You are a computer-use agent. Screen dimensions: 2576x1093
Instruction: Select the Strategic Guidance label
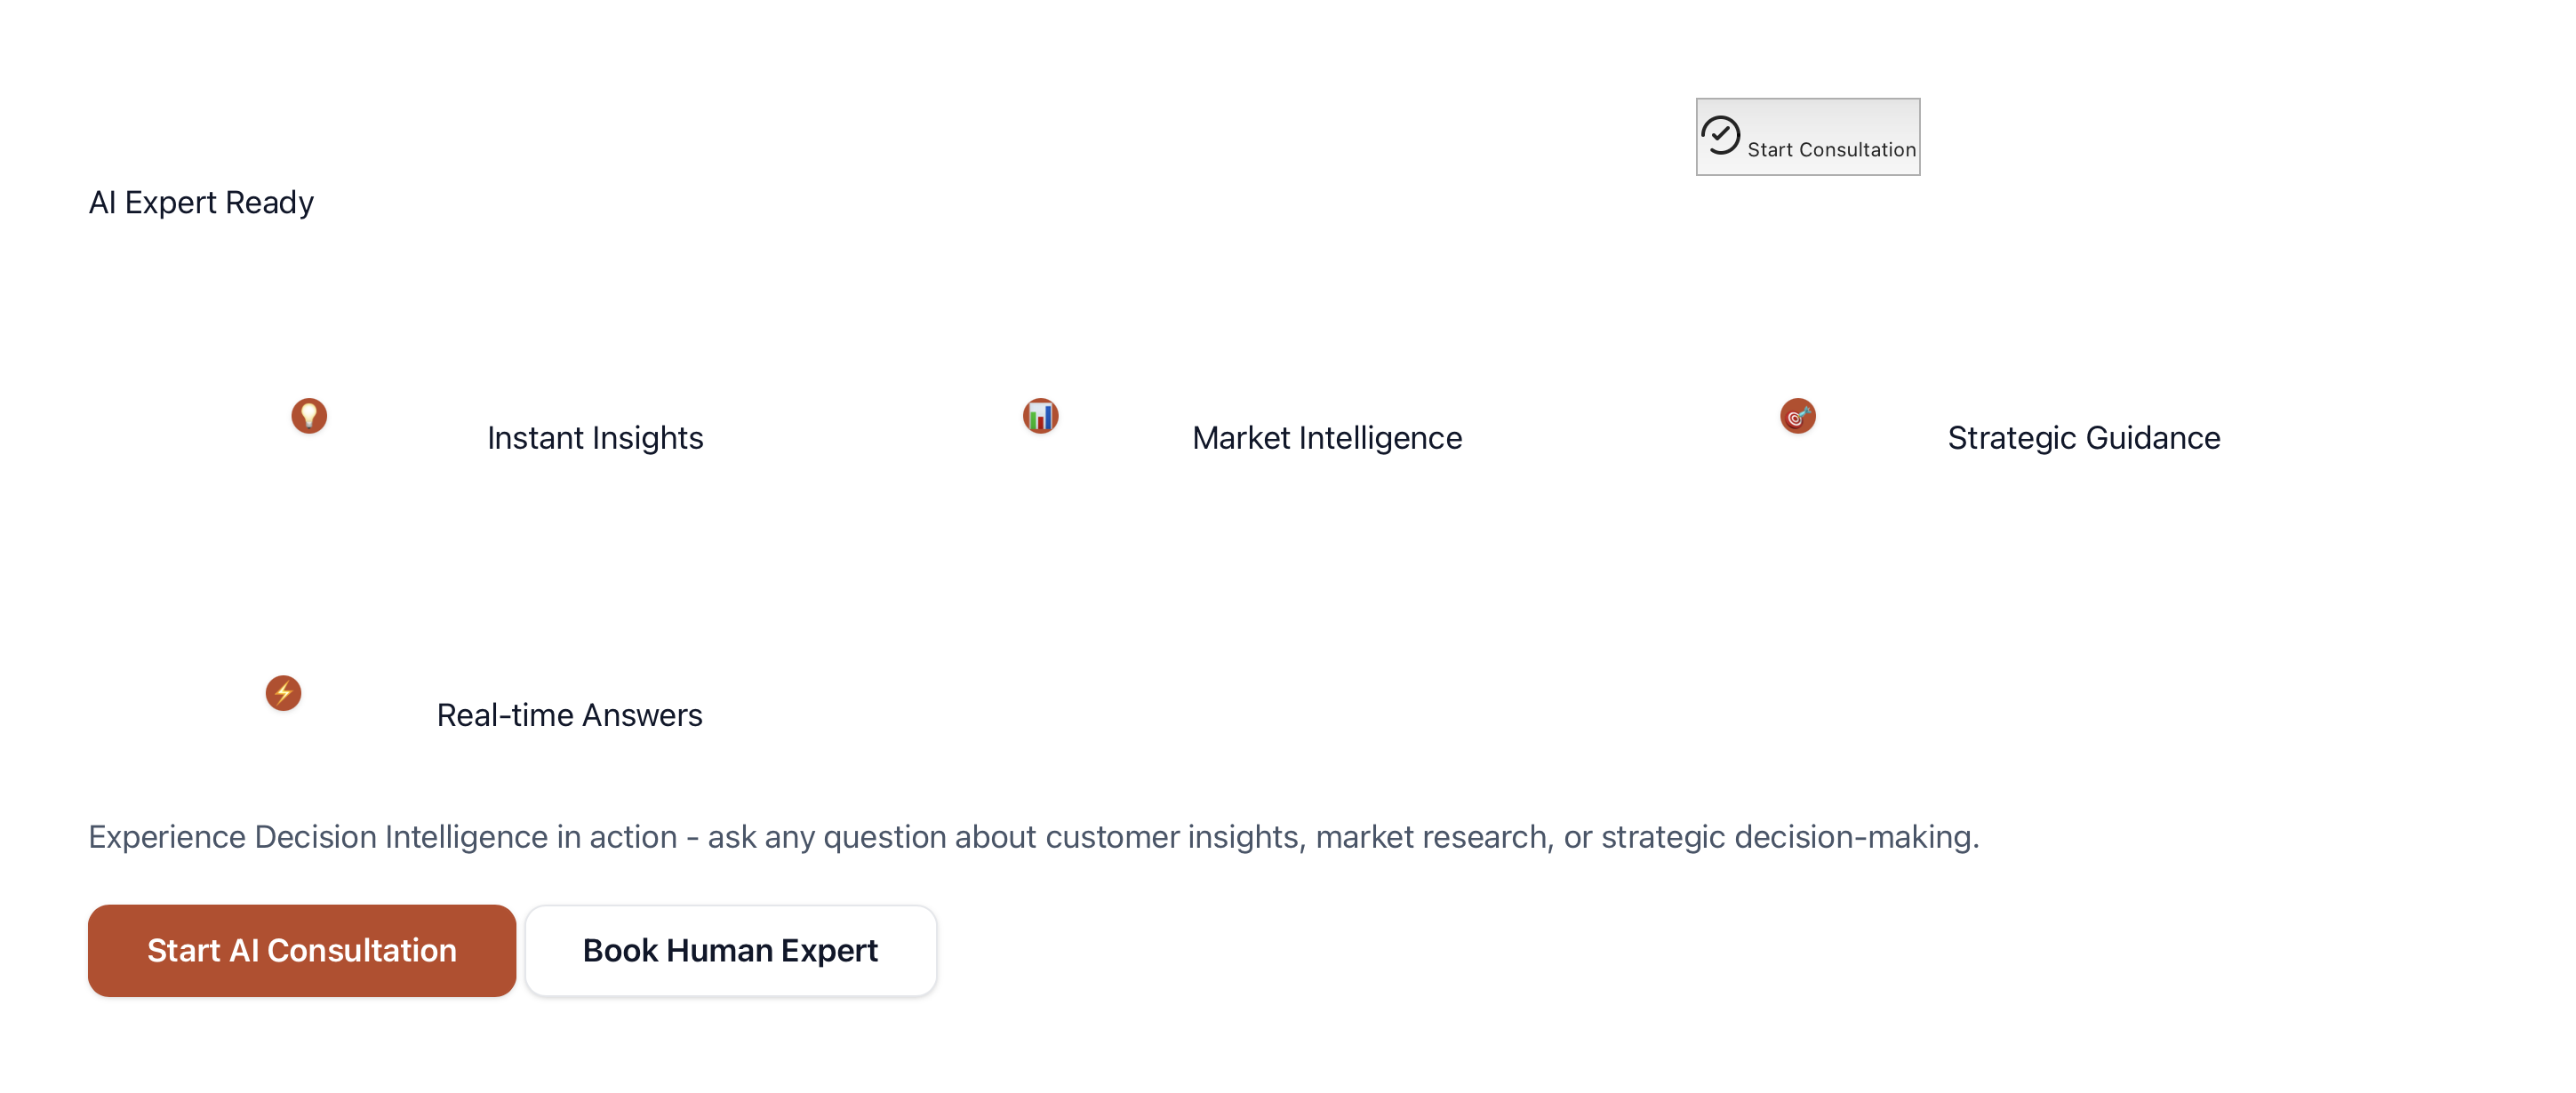(x=2083, y=437)
